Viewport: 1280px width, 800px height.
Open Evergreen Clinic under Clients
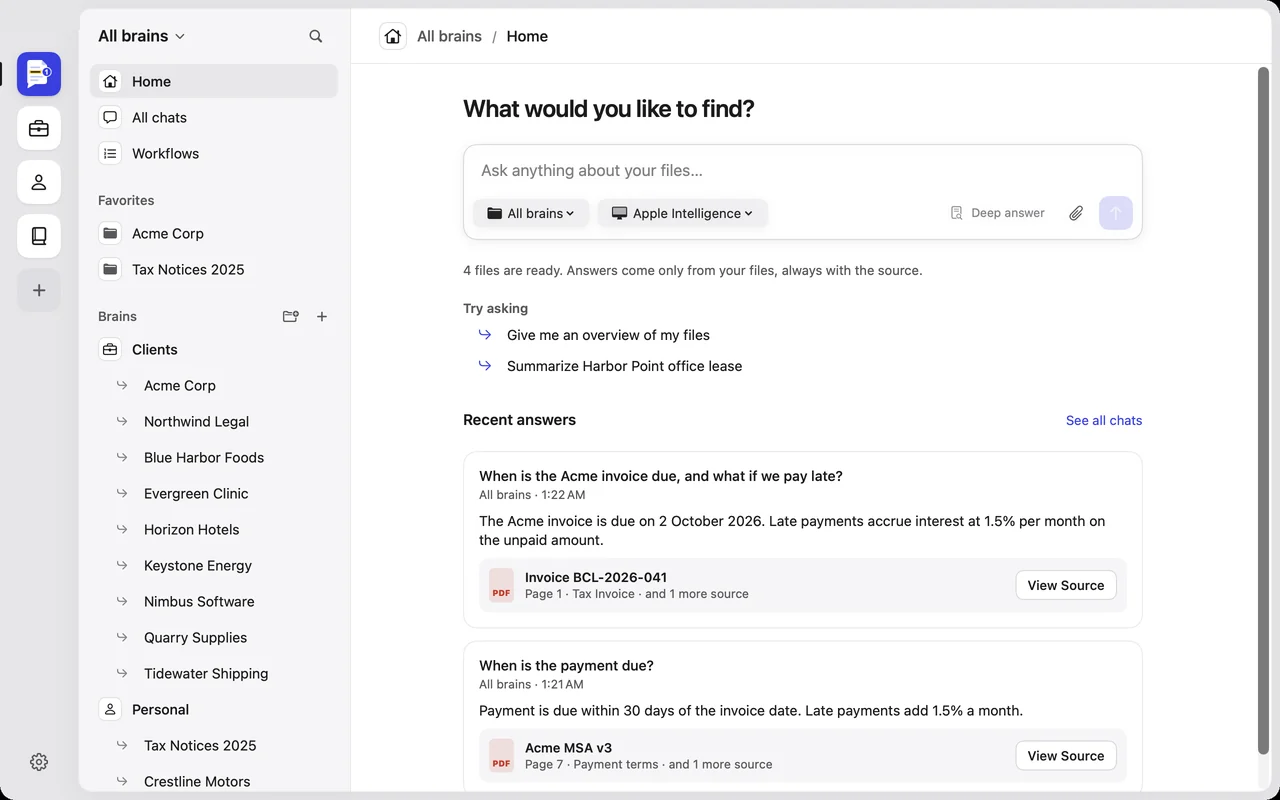pyautogui.click(x=214, y=494)
